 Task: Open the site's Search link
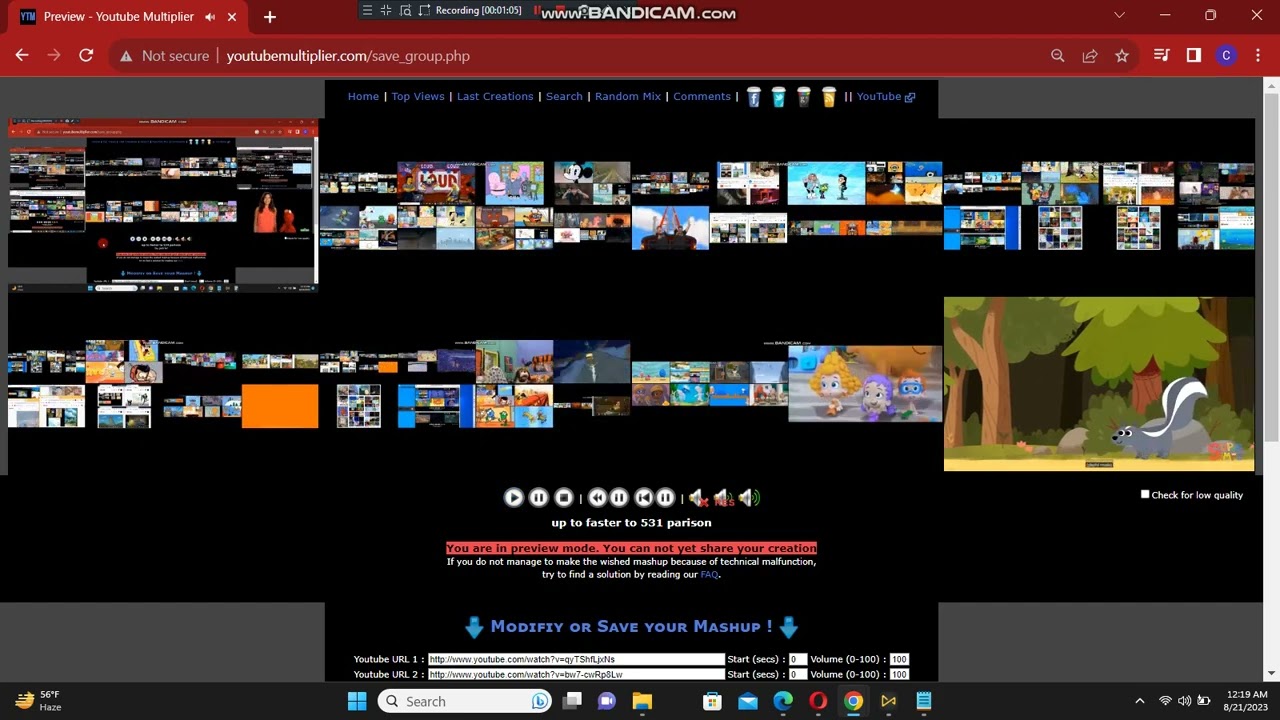click(x=564, y=97)
